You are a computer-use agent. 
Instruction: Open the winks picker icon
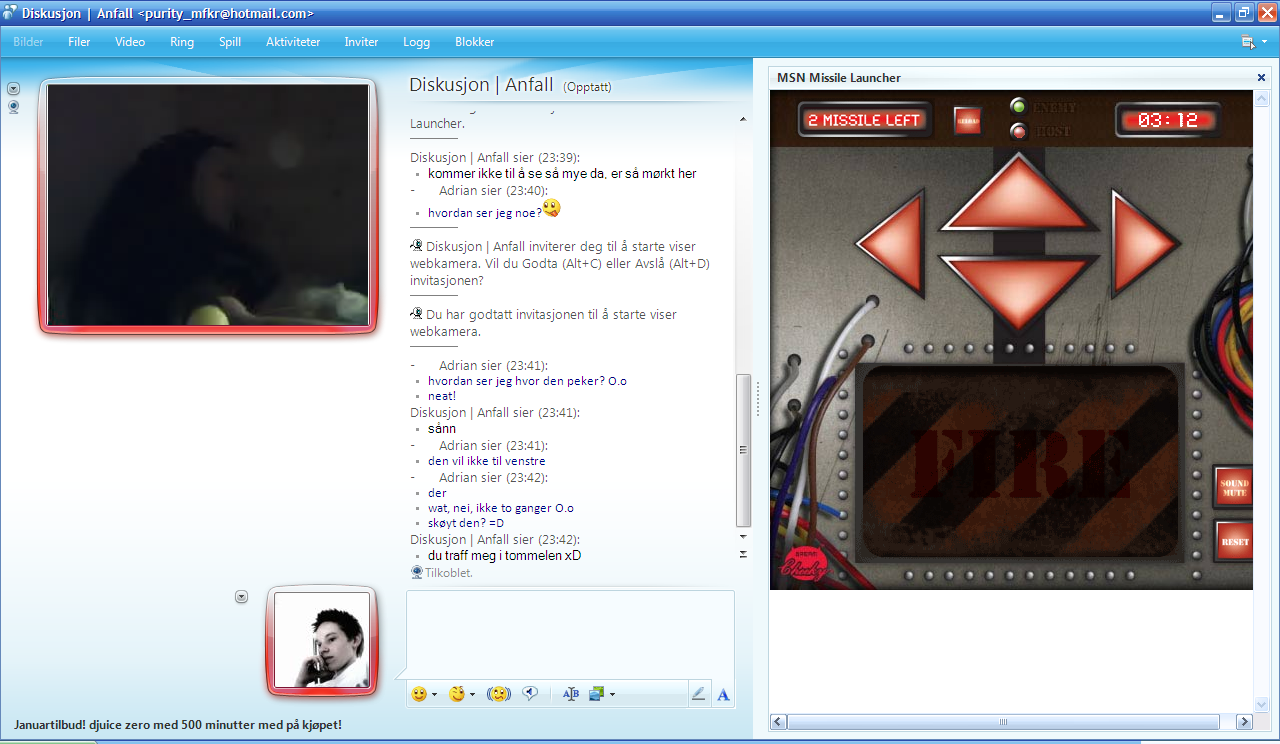[457, 694]
